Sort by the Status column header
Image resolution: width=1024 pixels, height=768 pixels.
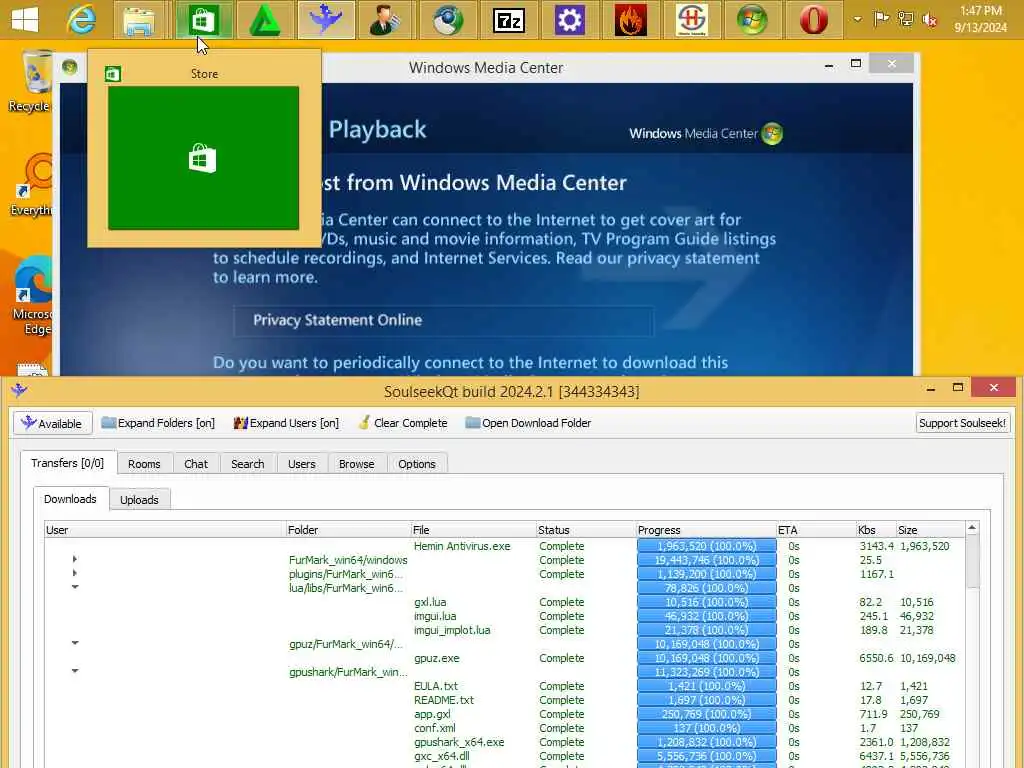tap(586, 530)
